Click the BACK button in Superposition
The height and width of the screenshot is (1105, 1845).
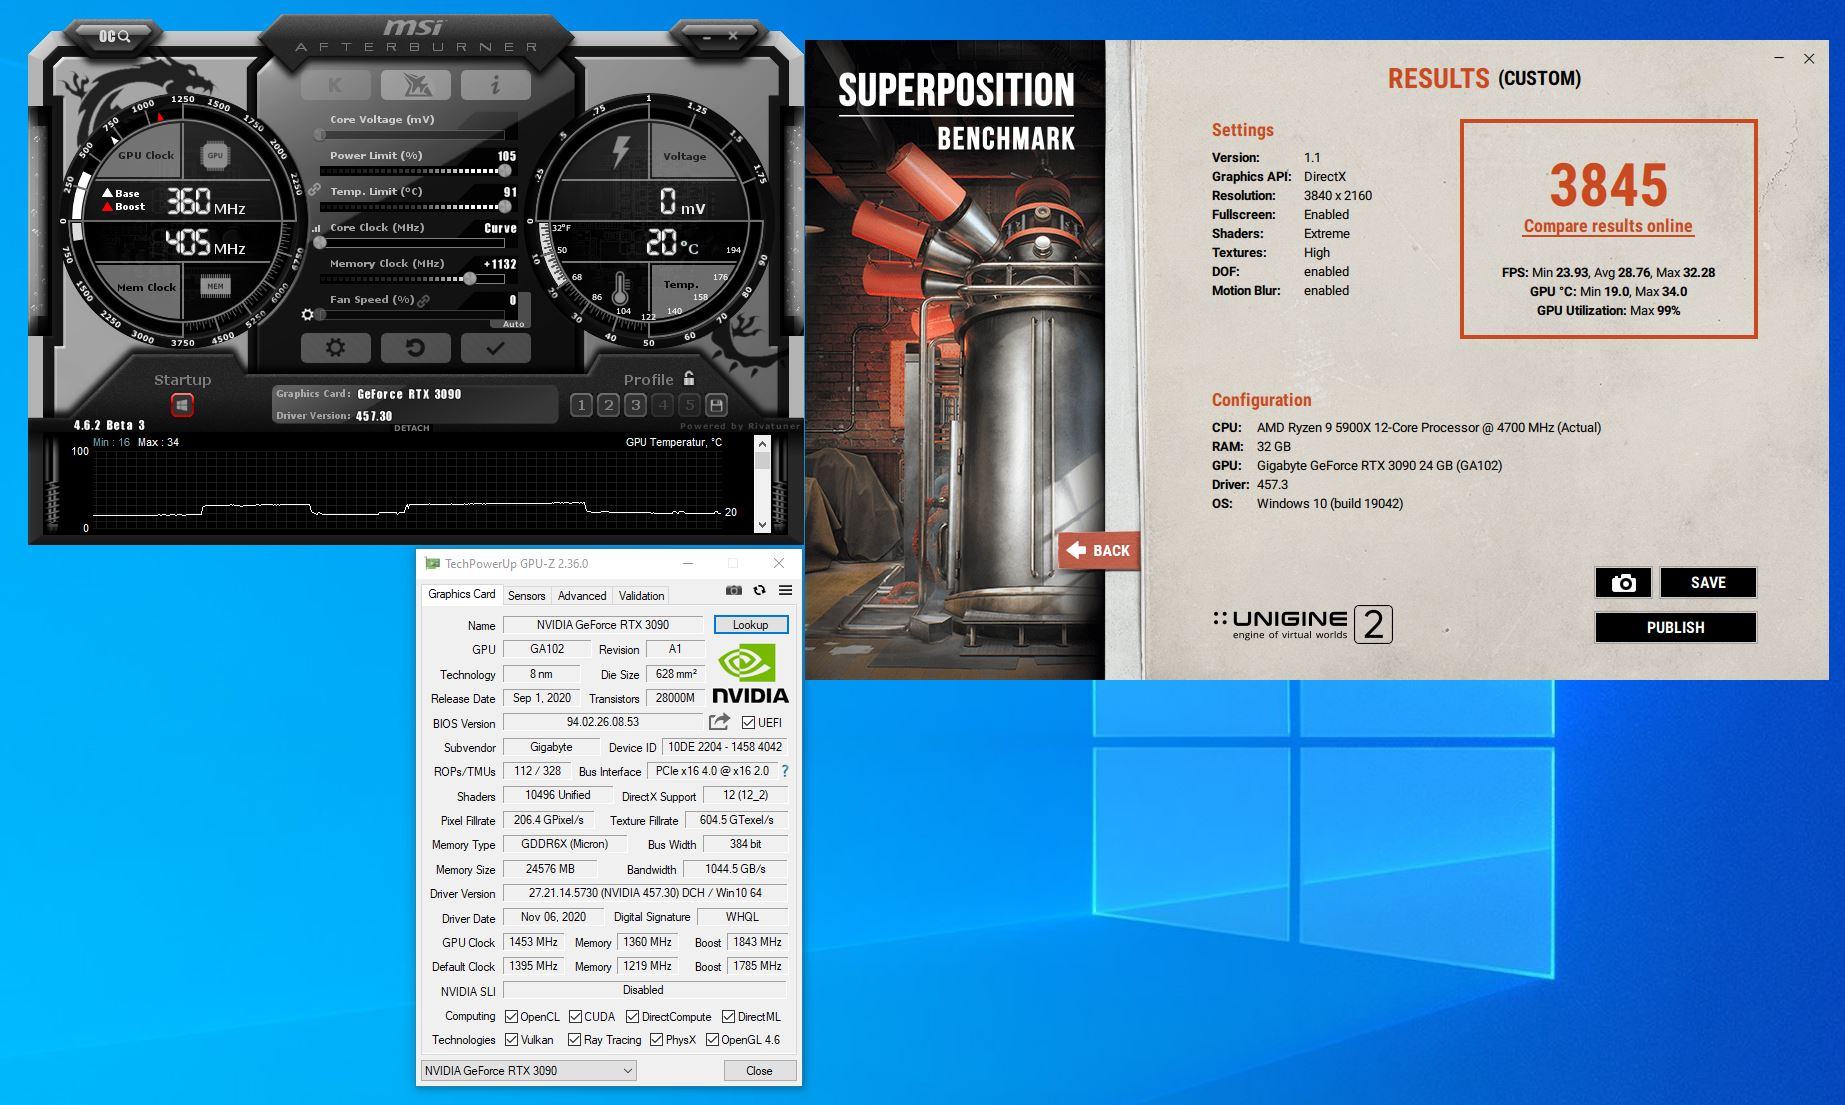(1099, 550)
